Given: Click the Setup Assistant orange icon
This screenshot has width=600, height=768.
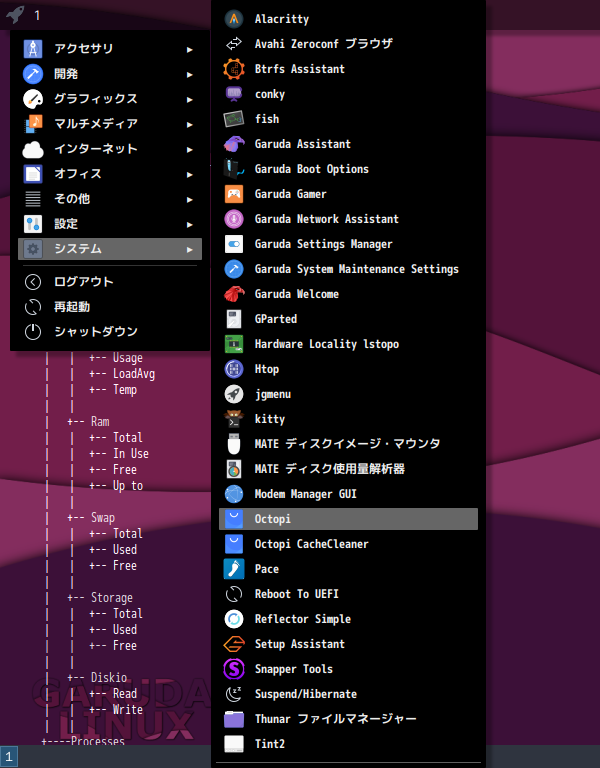Looking at the screenshot, I should click(234, 644).
